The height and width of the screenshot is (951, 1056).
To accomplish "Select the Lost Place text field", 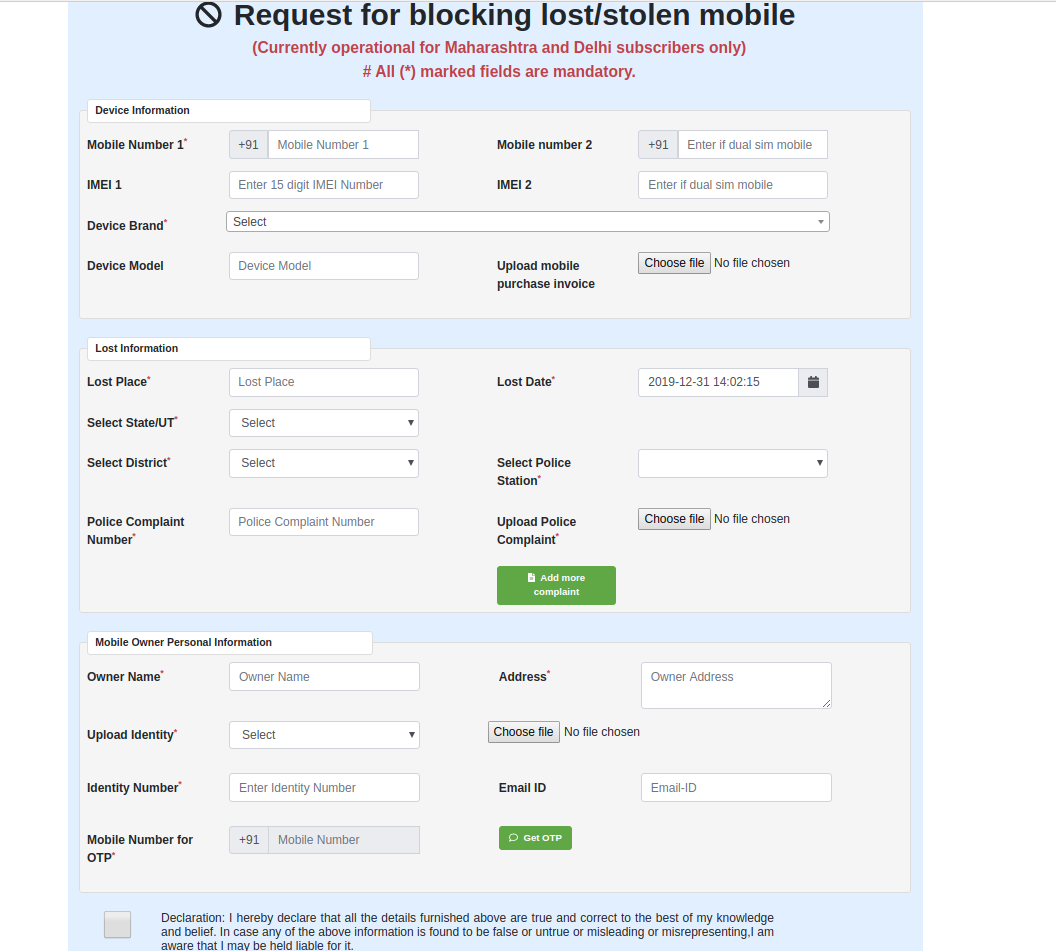I will tap(324, 382).
